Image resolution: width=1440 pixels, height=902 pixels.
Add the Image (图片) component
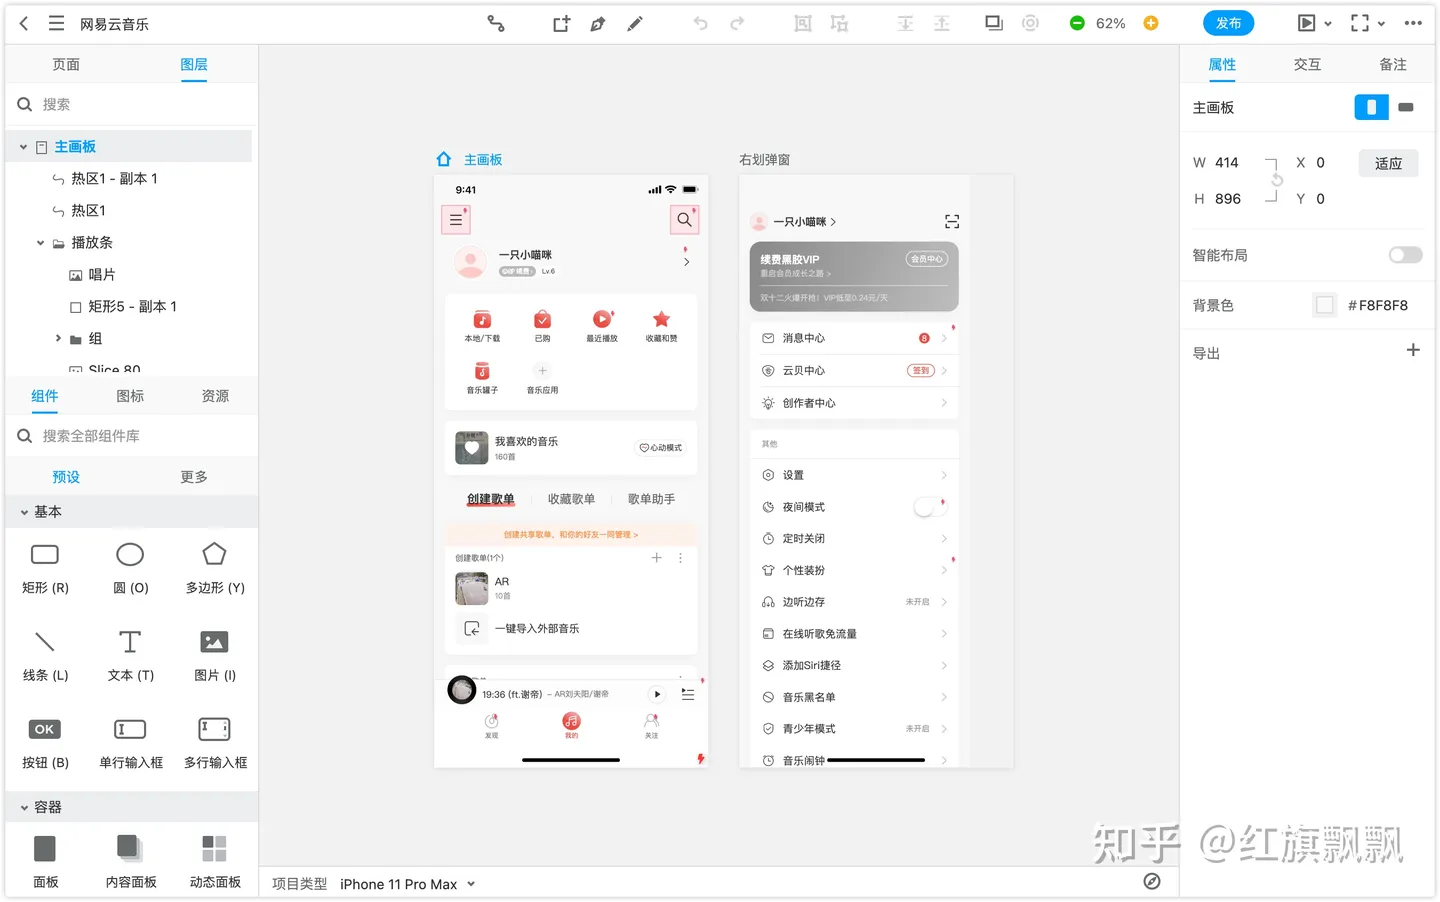(x=215, y=654)
